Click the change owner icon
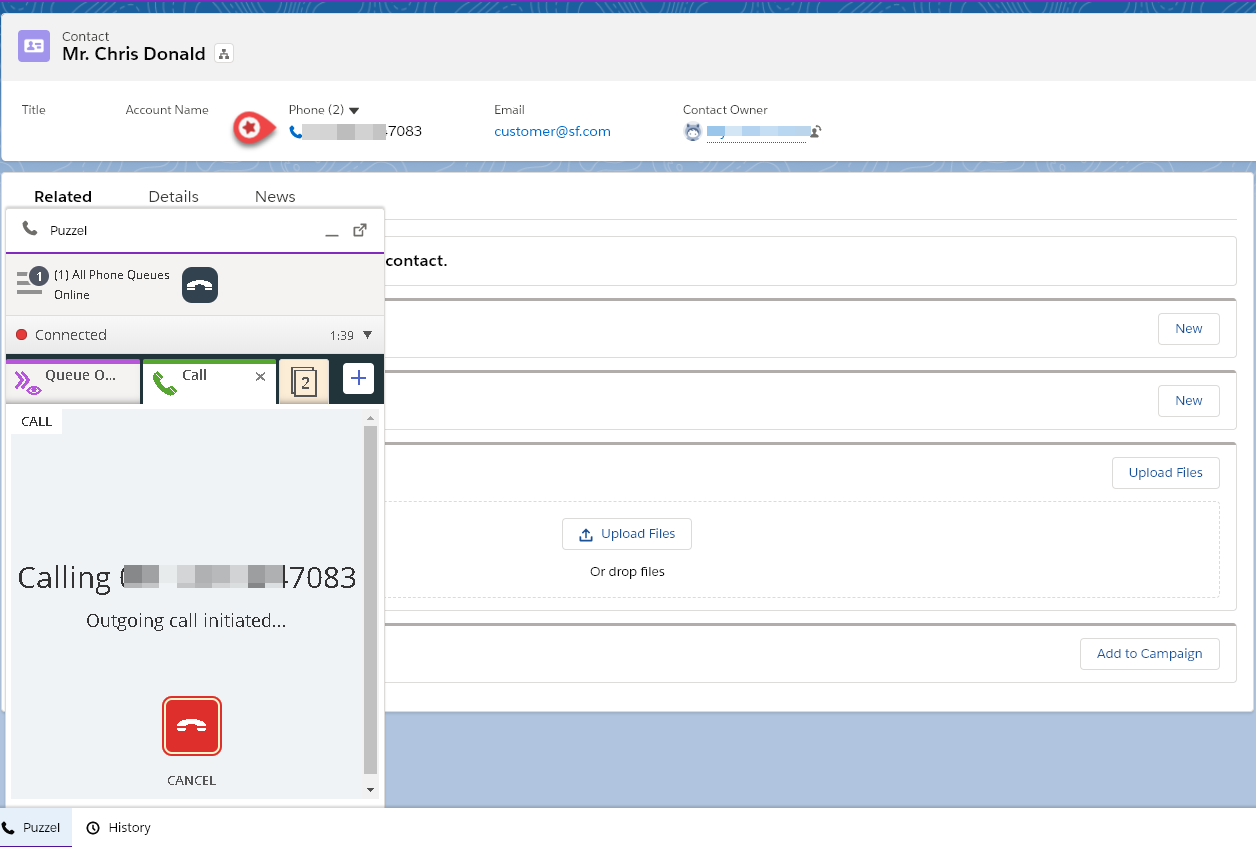 816,131
